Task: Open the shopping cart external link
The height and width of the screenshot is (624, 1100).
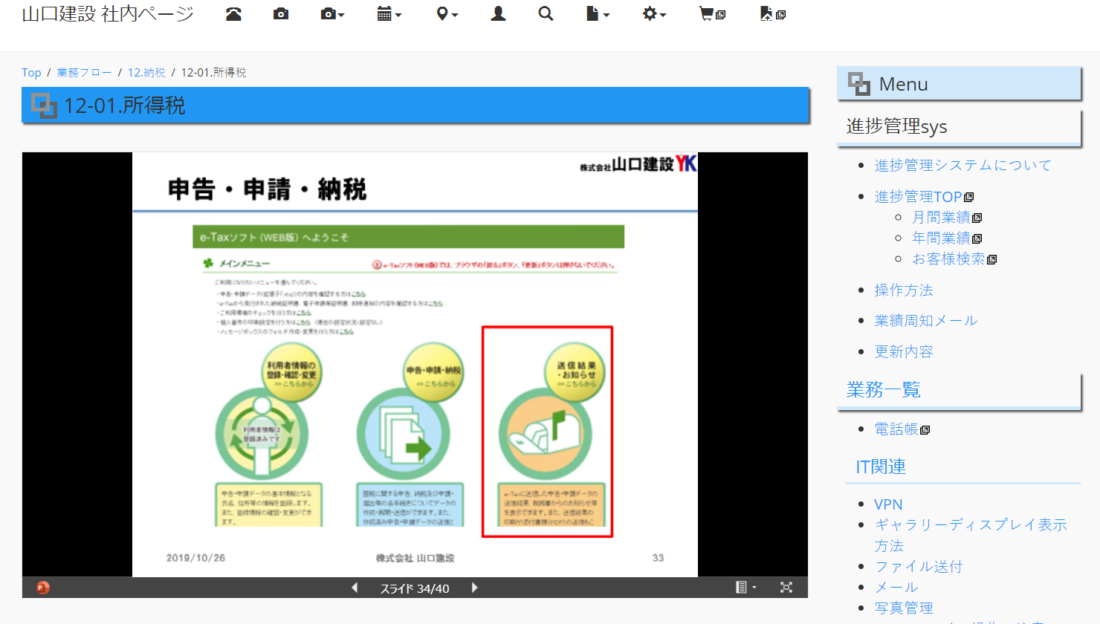Action: point(712,14)
